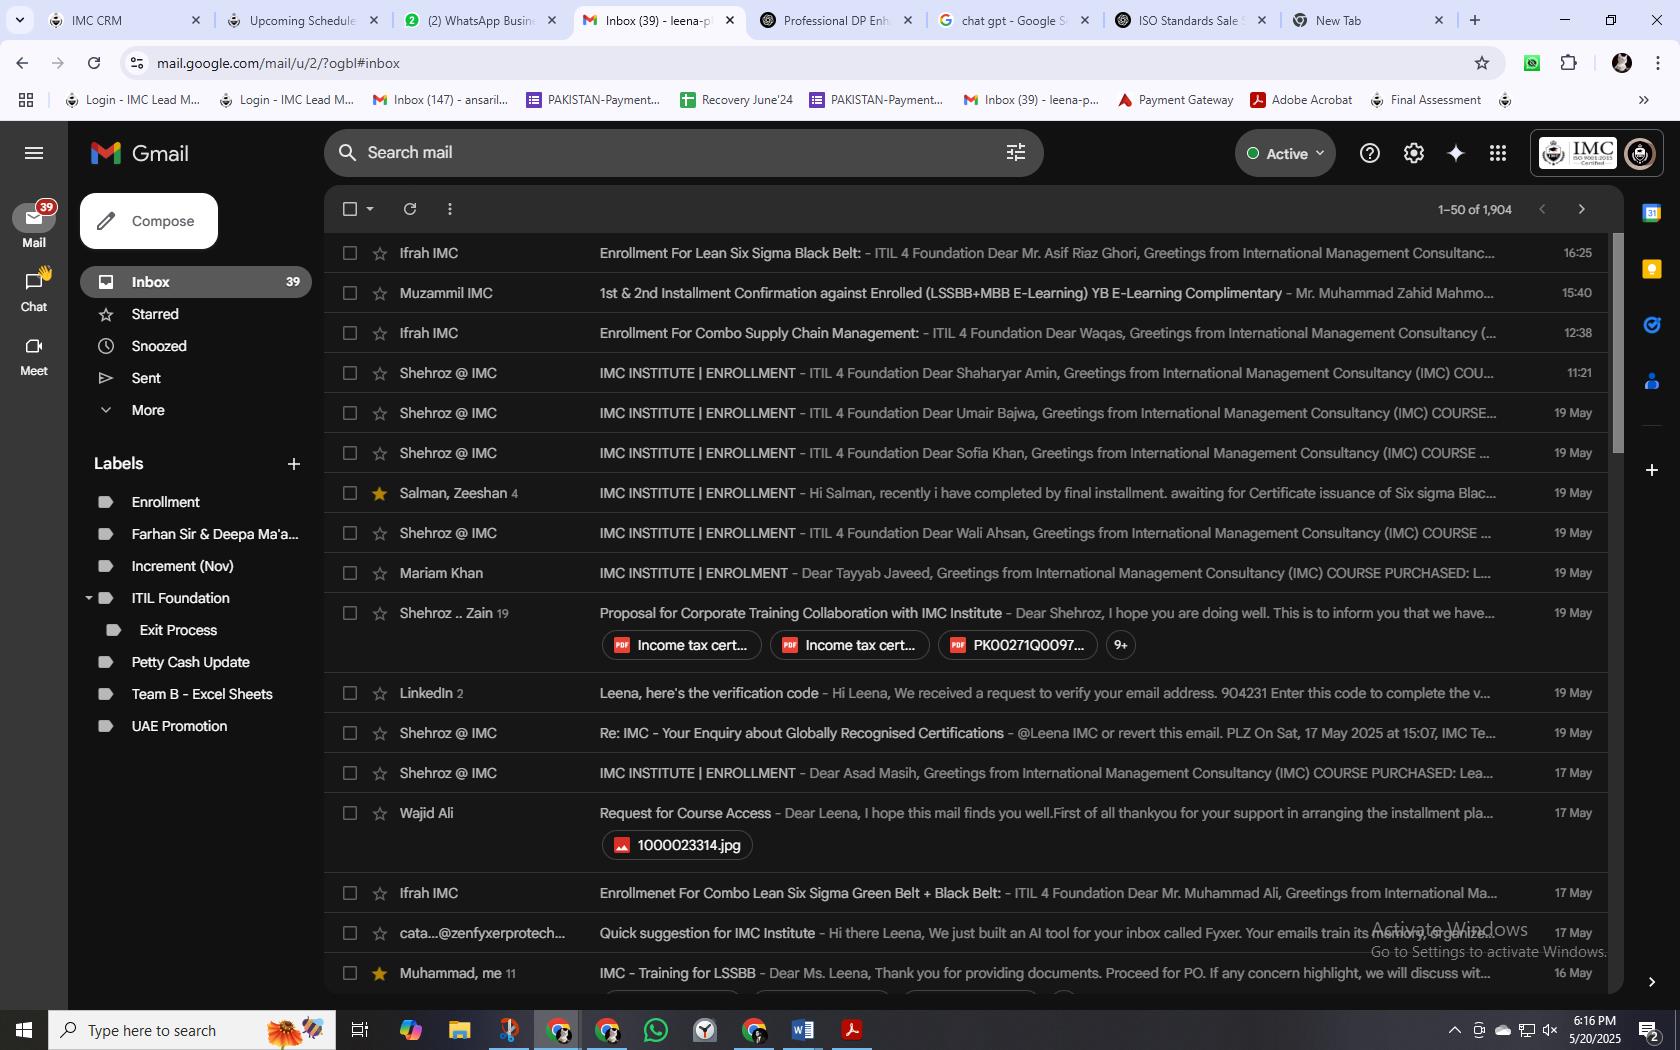Create new label plus icon next to Labels
The image size is (1680, 1050).
[x=293, y=464]
